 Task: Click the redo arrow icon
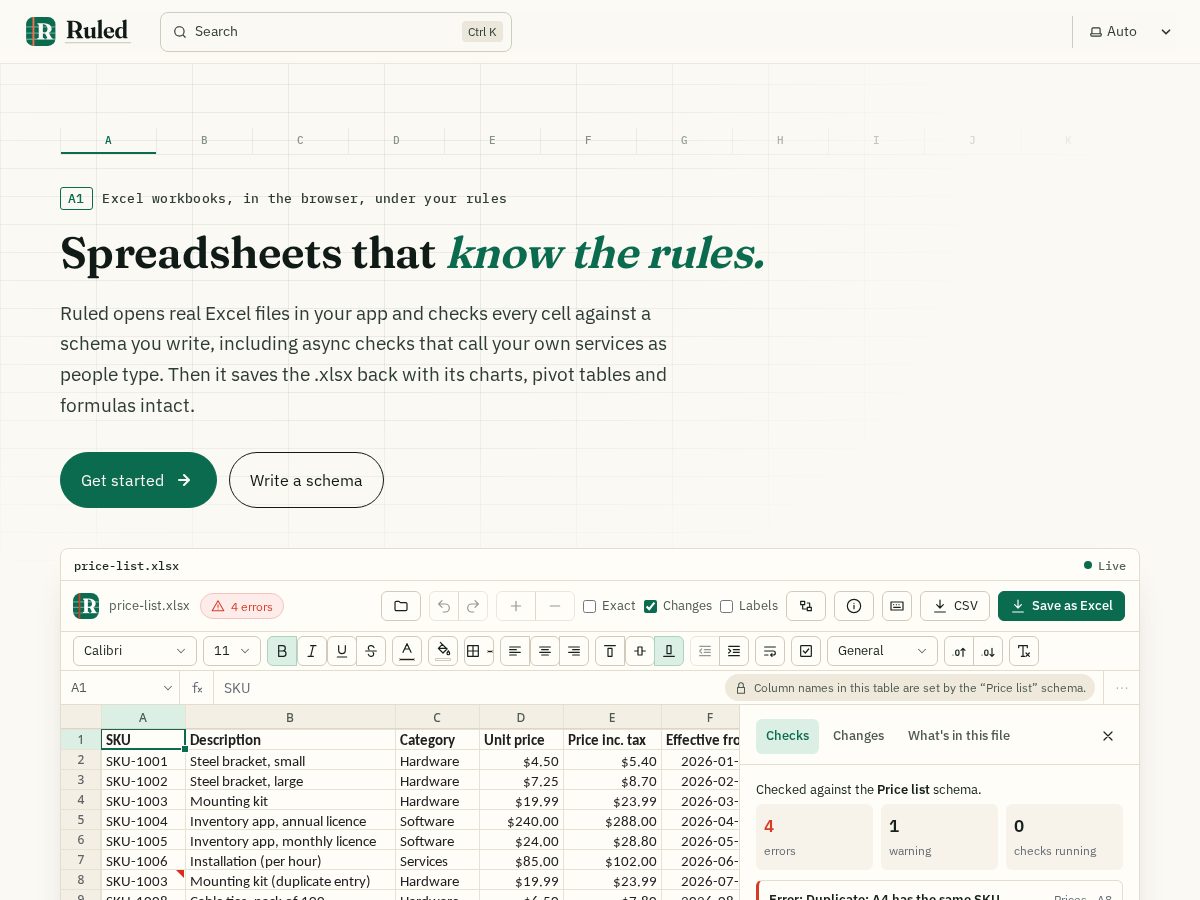click(473, 606)
